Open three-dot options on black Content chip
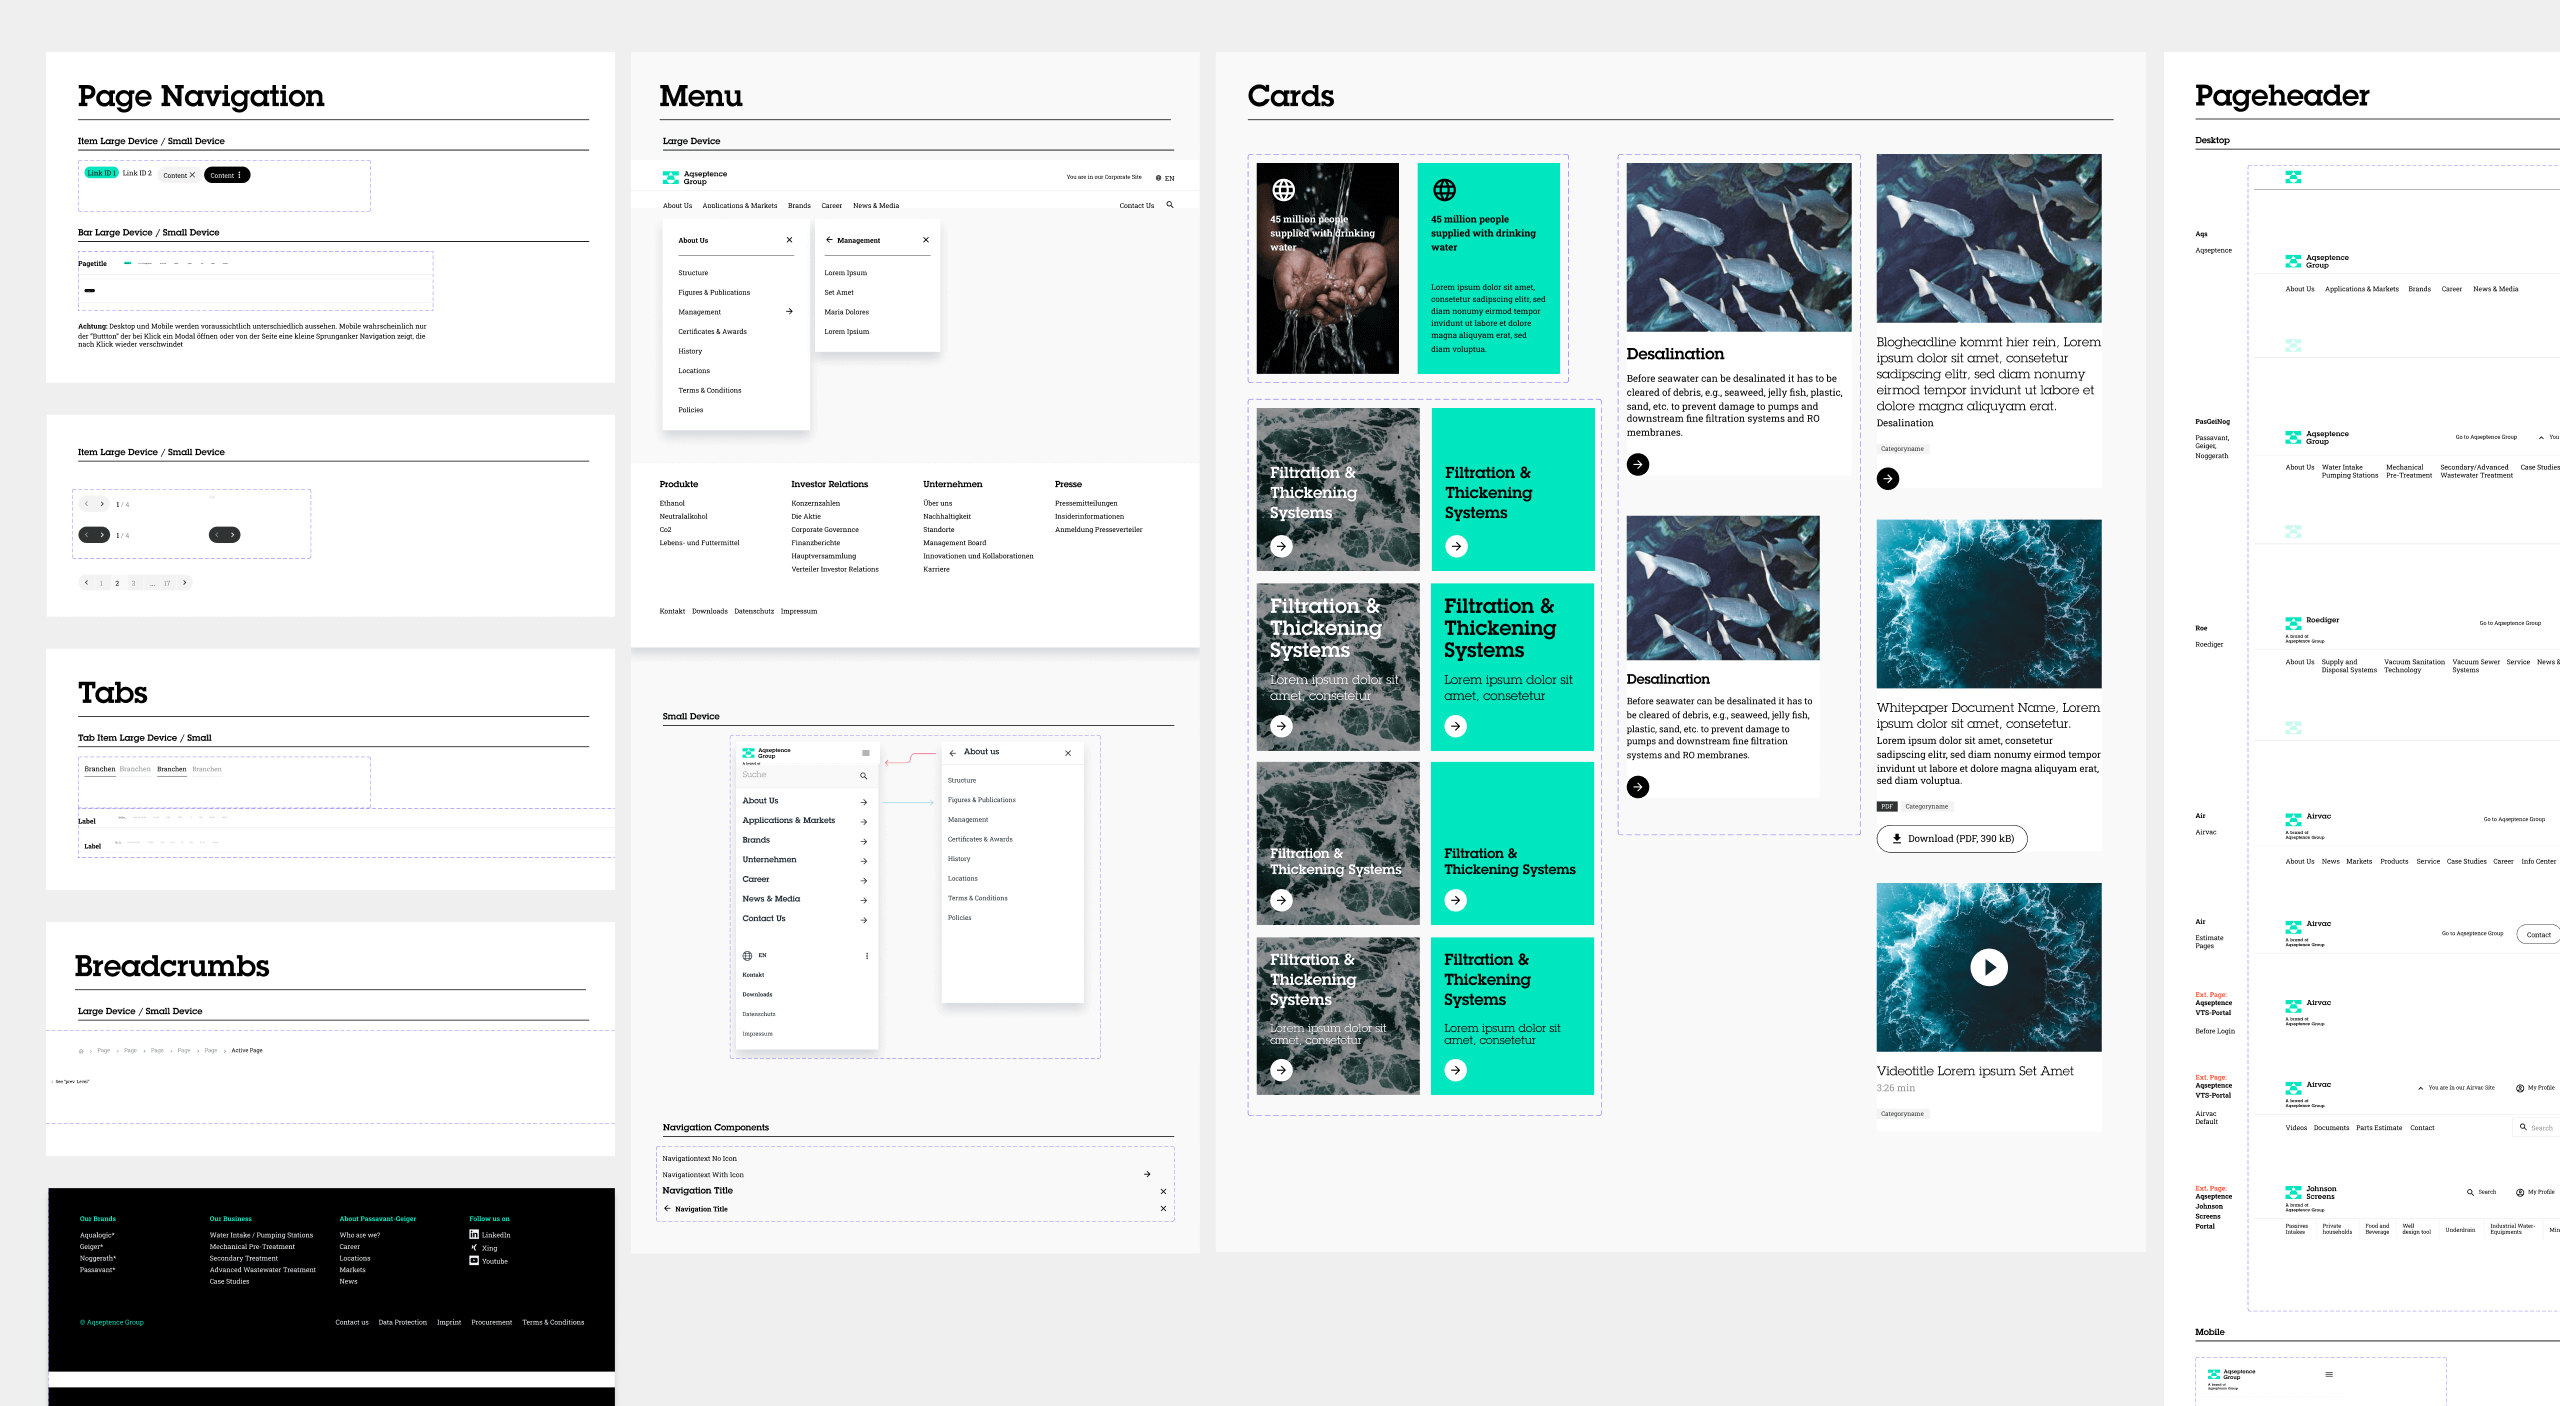 click(x=239, y=175)
